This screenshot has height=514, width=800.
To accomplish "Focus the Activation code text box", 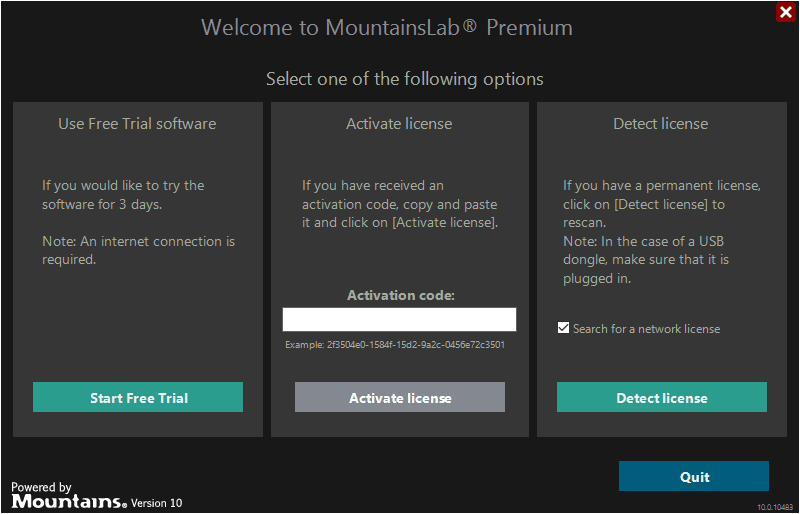I will click(399, 319).
